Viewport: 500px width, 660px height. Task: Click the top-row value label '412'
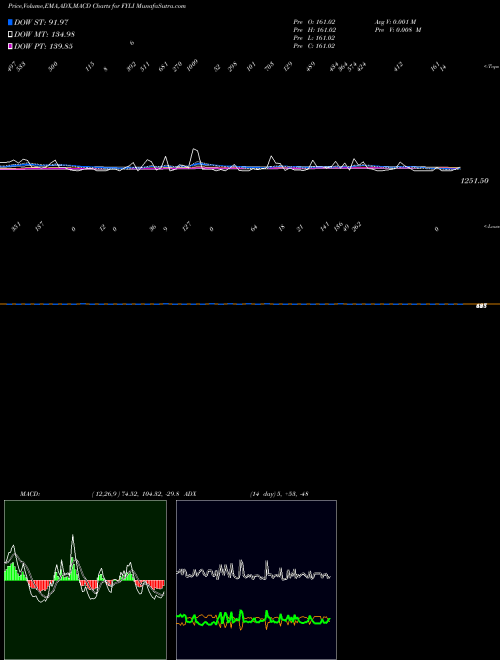click(x=398, y=67)
